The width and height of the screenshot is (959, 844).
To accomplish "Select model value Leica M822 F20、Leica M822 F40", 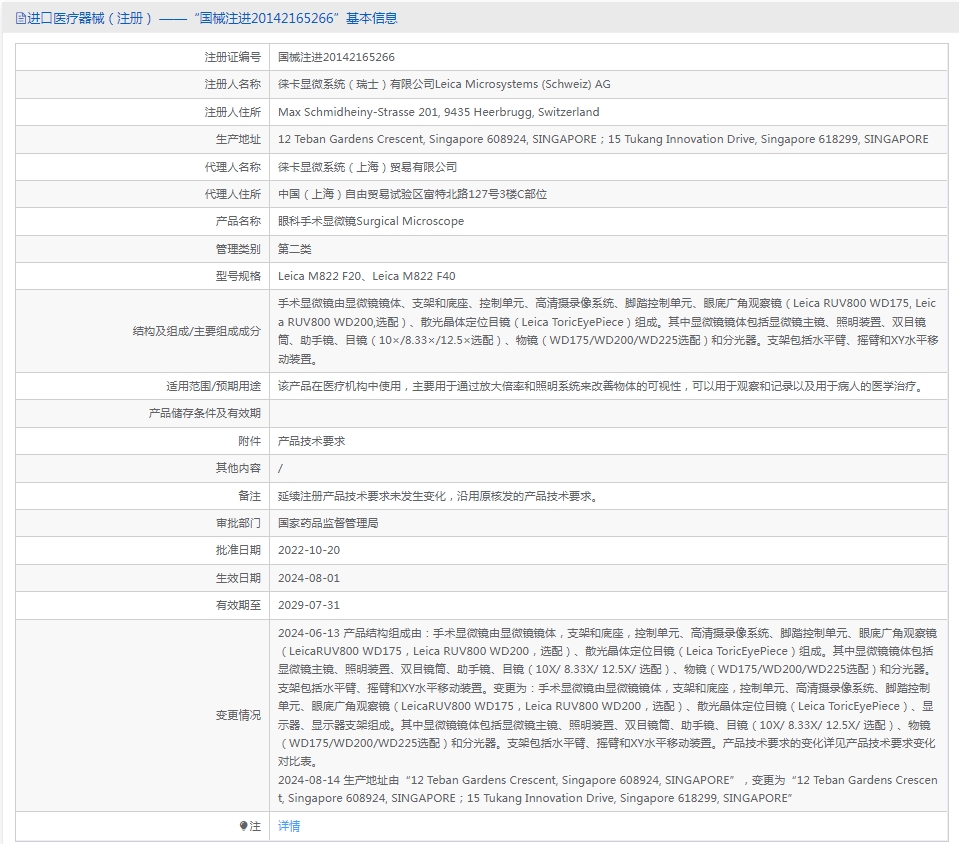I will pyautogui.click(x=366, y=276).
